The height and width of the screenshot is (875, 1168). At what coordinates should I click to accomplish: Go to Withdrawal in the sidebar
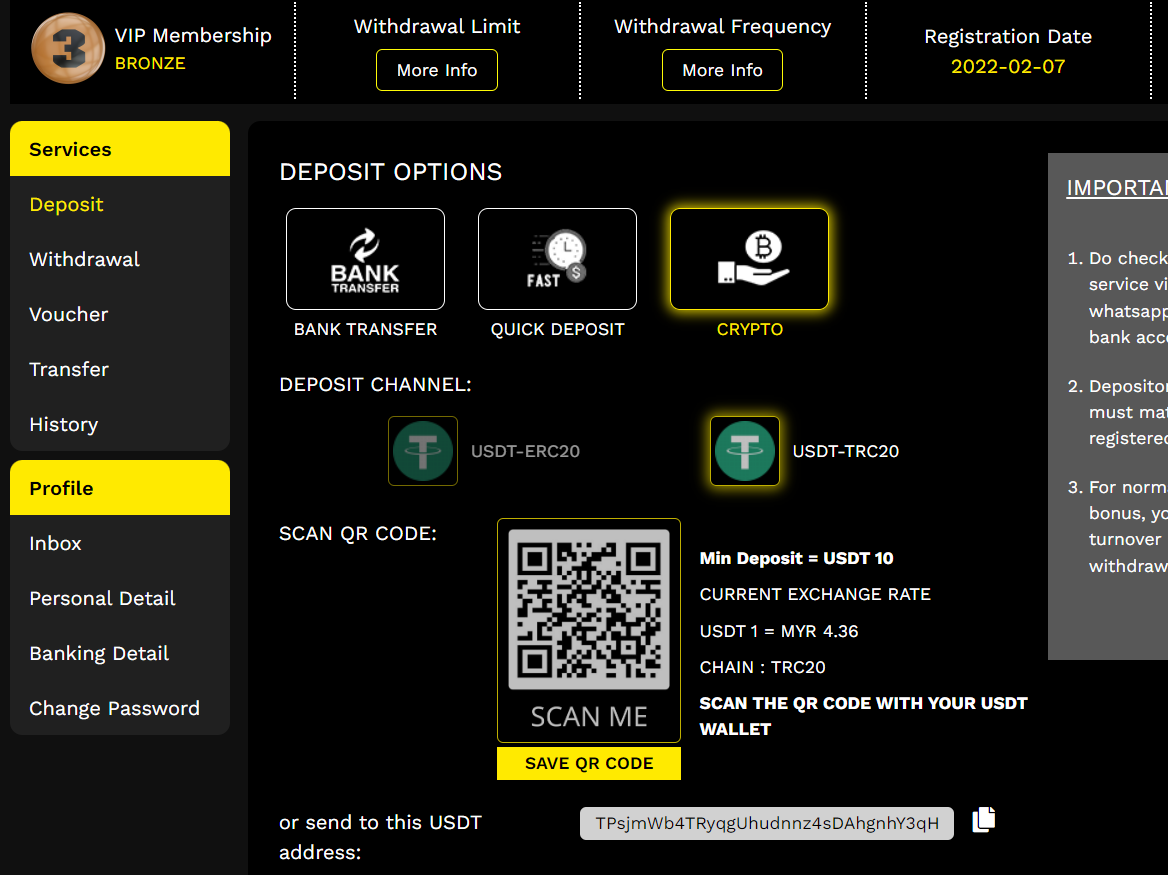point(85,259)
